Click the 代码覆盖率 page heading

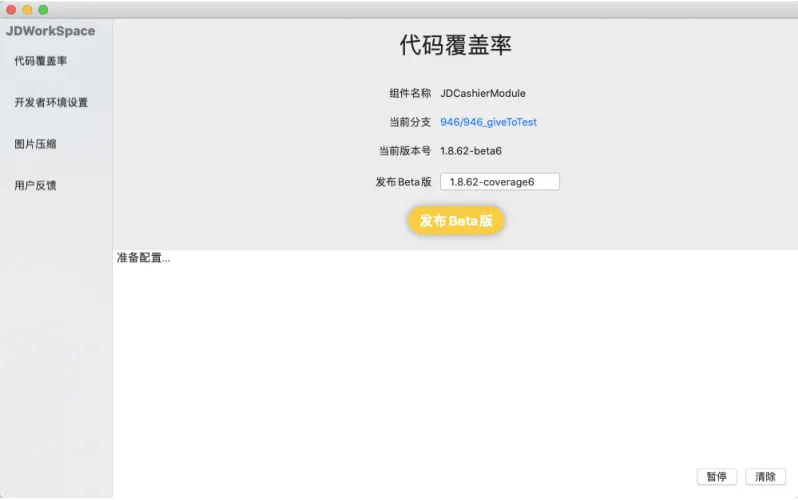click(455, 45)
